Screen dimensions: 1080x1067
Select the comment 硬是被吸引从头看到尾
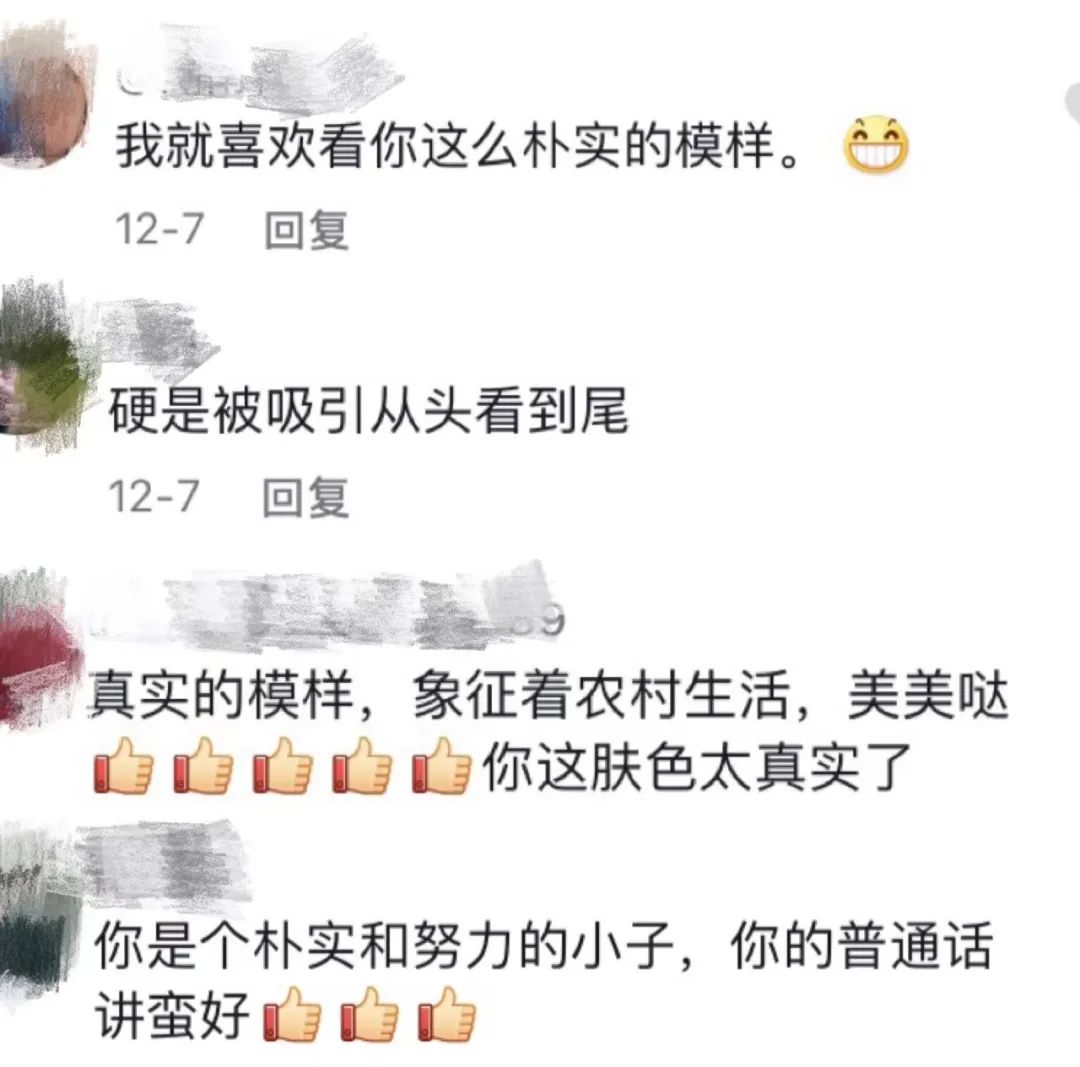click(368, 411)
